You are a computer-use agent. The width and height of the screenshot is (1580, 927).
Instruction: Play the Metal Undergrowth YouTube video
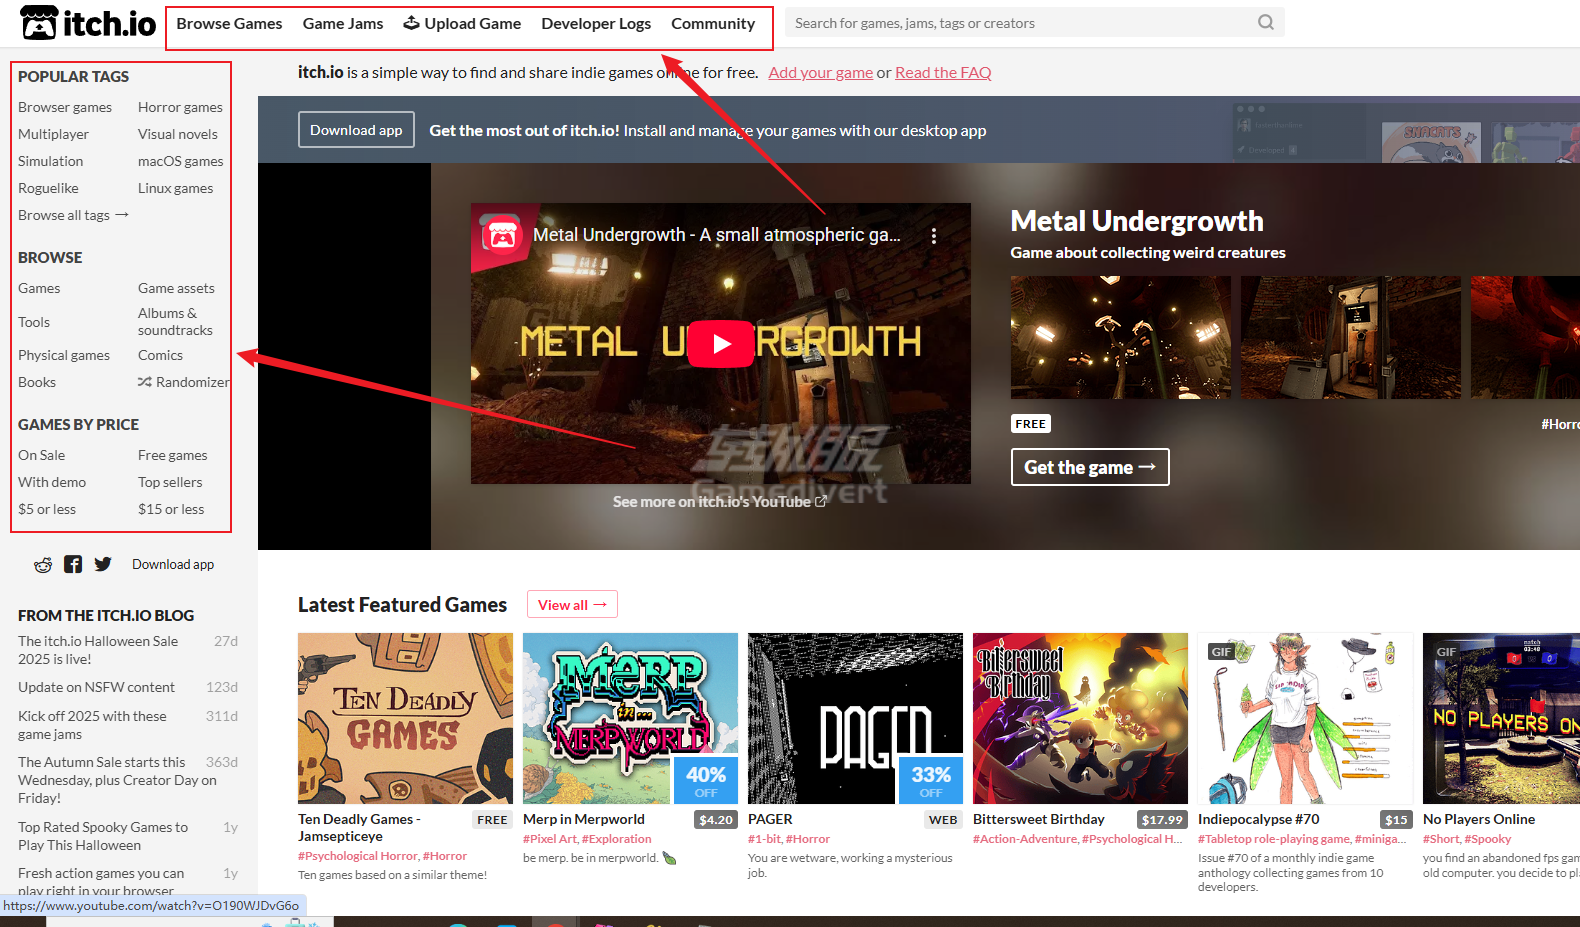point(720,343)
